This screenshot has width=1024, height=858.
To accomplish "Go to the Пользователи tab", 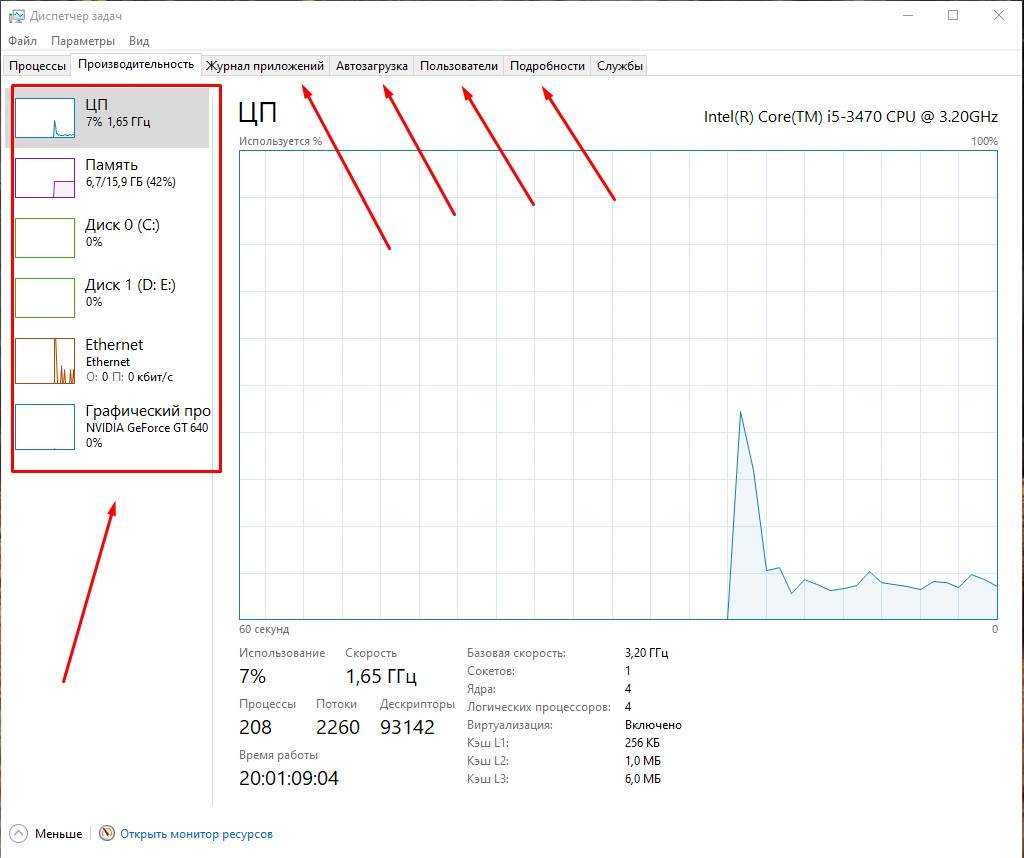I will click(x=458, y=66).
